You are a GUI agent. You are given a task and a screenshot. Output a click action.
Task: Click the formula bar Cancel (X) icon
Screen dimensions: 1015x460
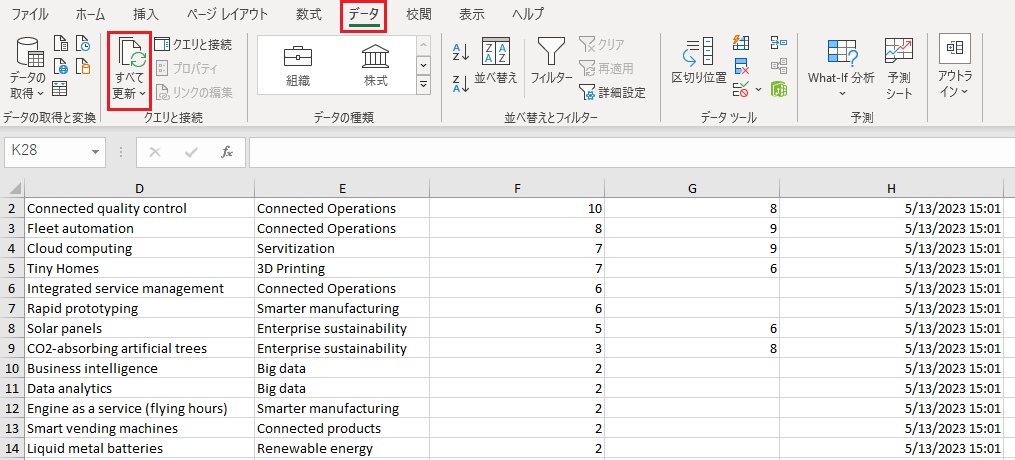click(x=155, y=152)
